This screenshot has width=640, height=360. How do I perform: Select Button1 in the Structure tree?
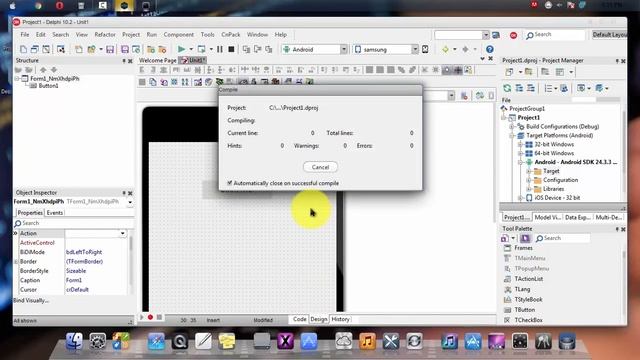click(x=48, y=86)
